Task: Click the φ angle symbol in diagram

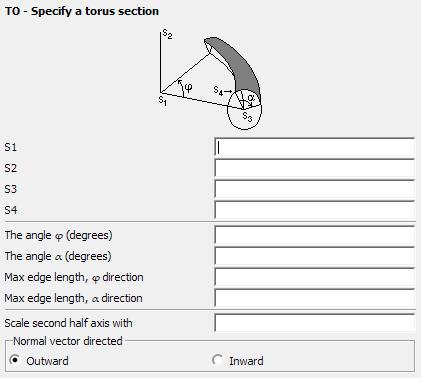Action: (x=188, y=88)
